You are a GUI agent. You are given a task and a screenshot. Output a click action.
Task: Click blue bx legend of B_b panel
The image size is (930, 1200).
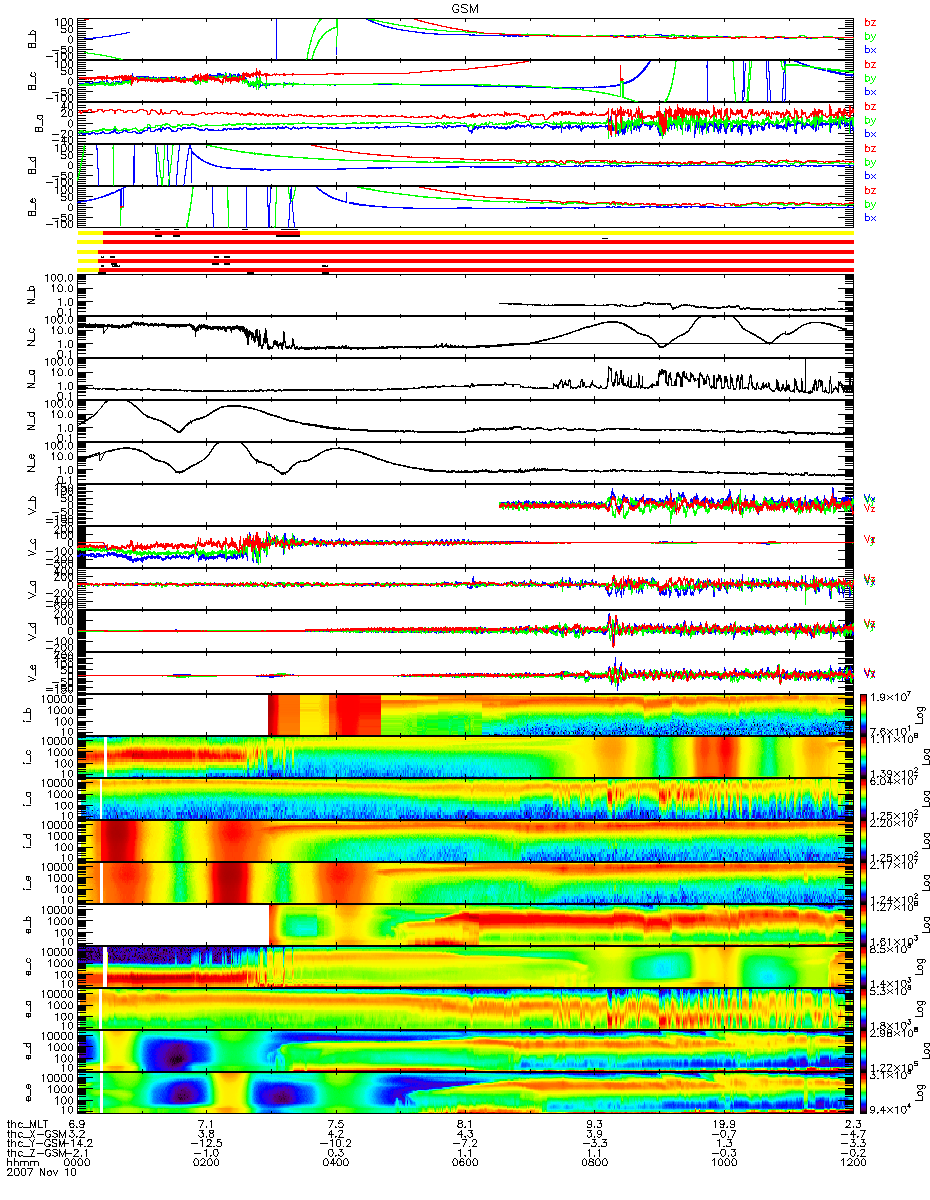(870, 49)
